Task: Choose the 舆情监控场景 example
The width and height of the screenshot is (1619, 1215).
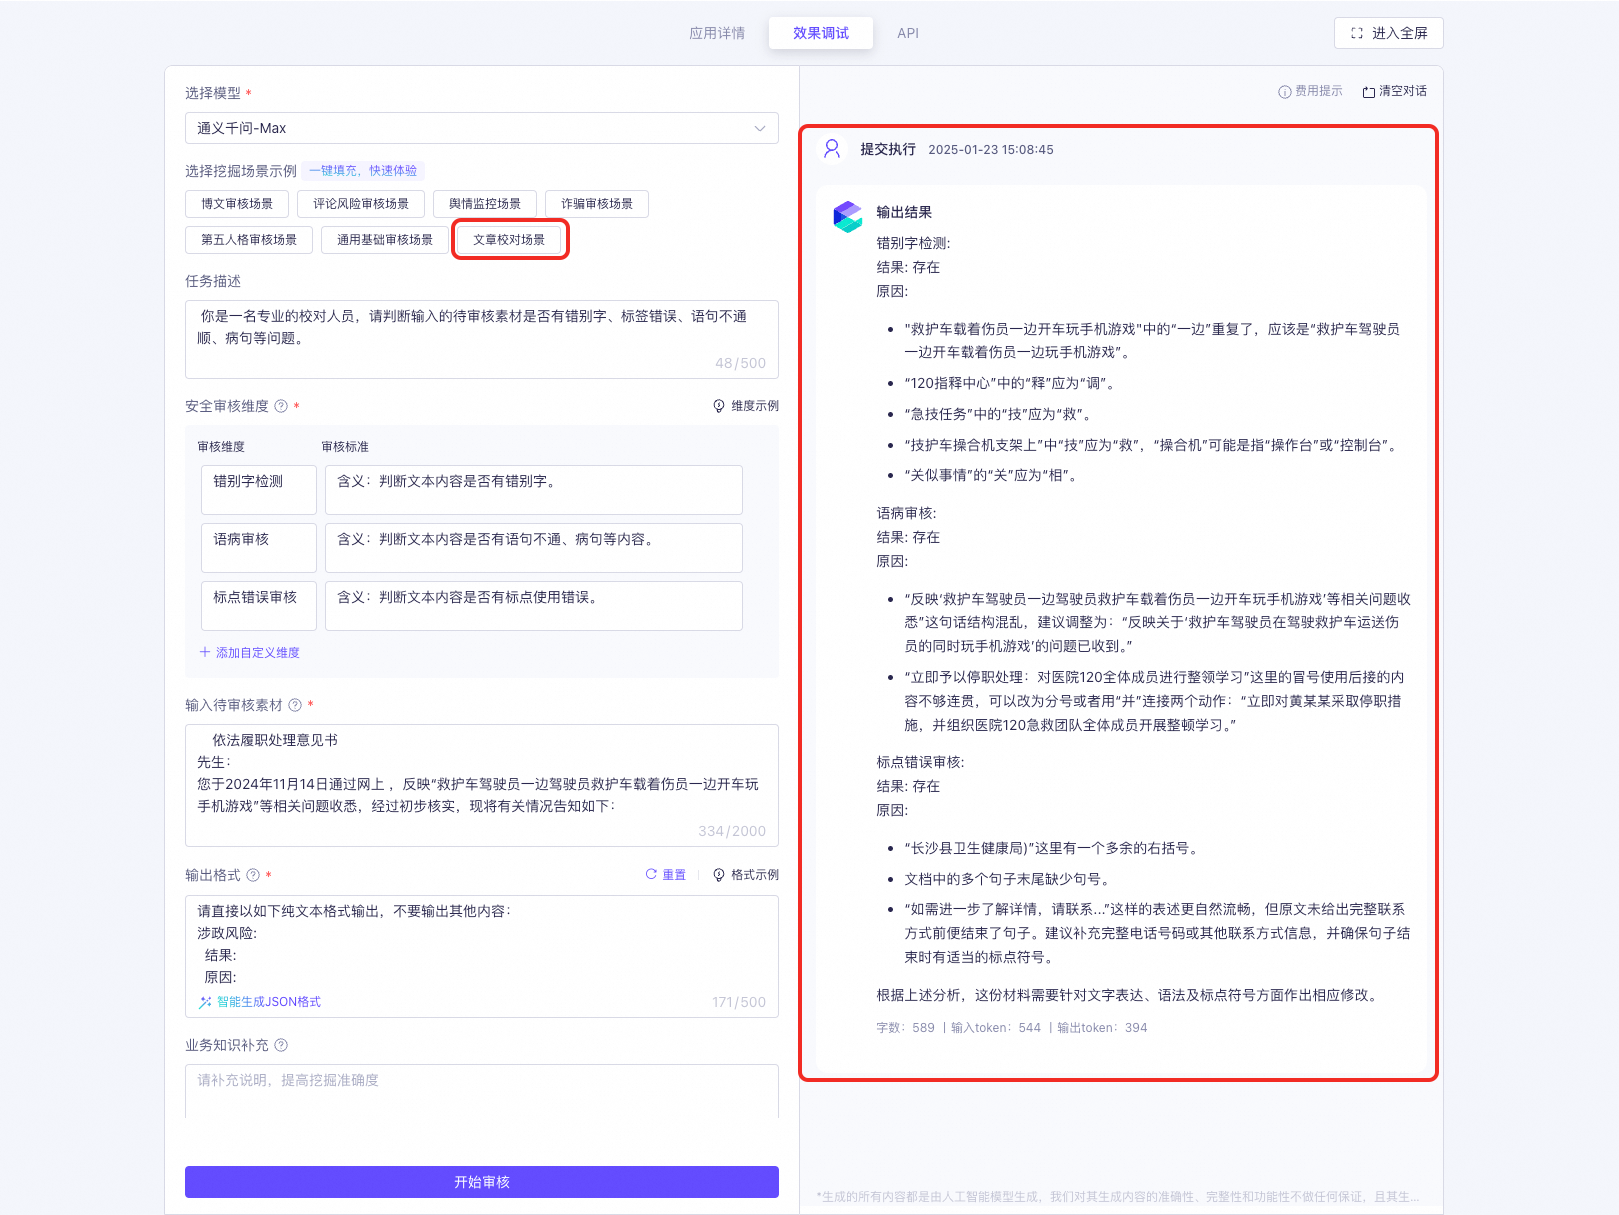Action: [485, 204]
